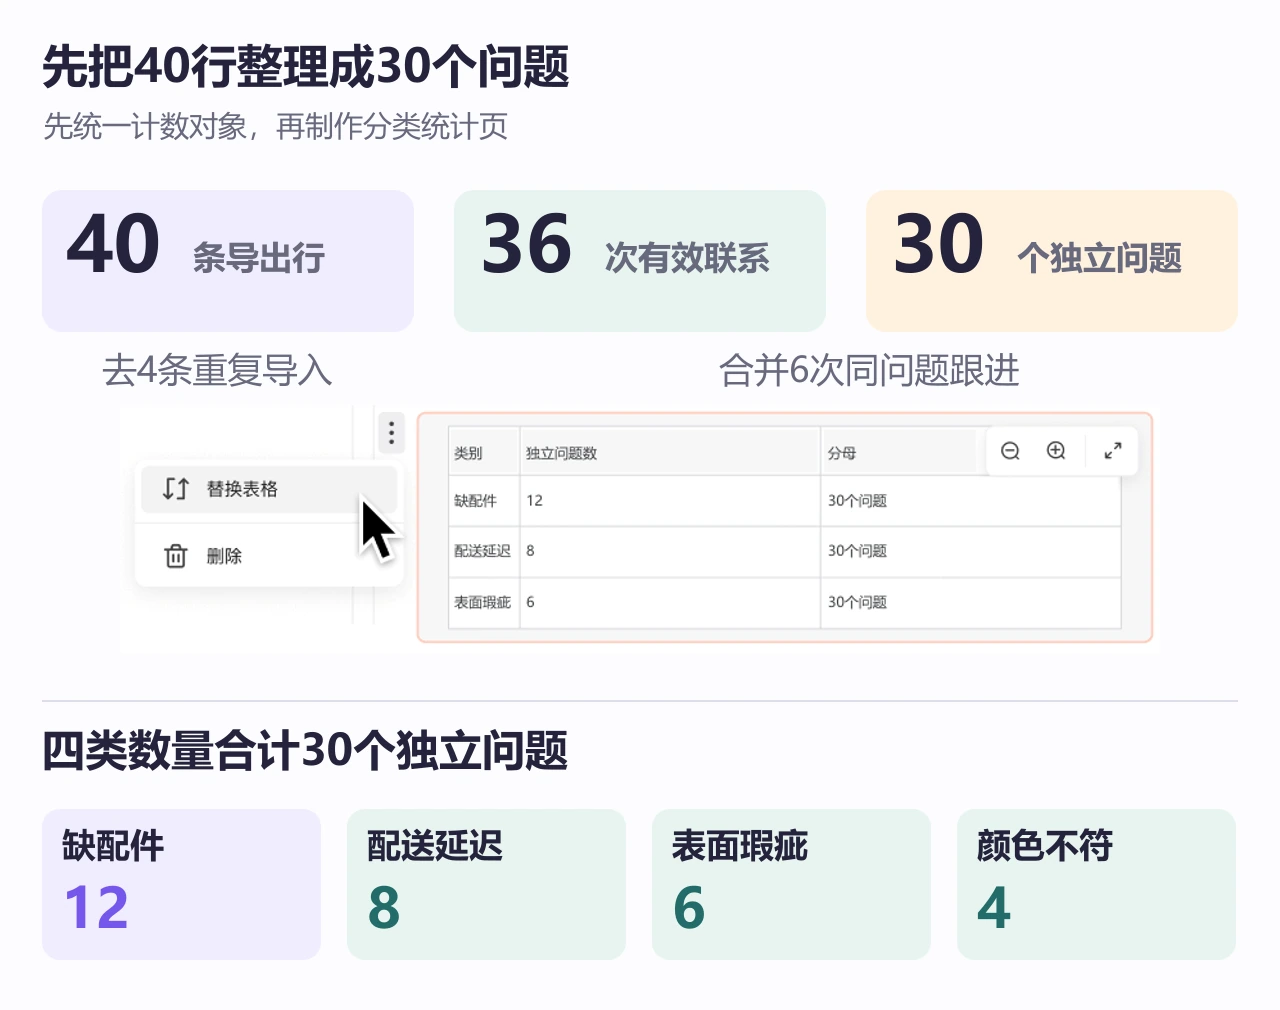This screenshot has width=1280, height=1010.
Task: Click the heading 先把40行整理成30个问题
Action: (306, 67)
